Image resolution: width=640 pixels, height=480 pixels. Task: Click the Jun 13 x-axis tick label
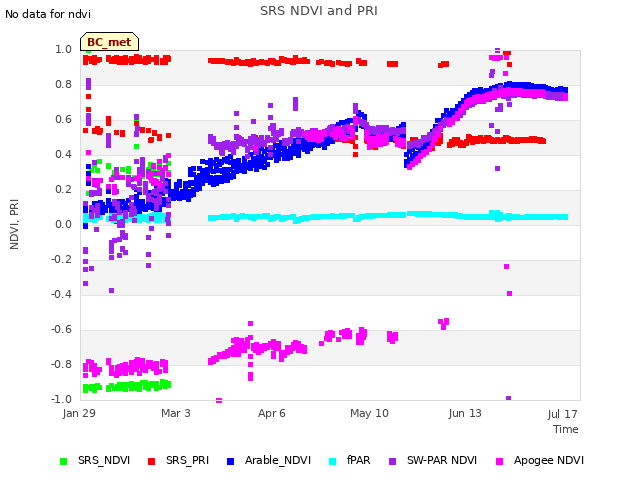[465, 413]
